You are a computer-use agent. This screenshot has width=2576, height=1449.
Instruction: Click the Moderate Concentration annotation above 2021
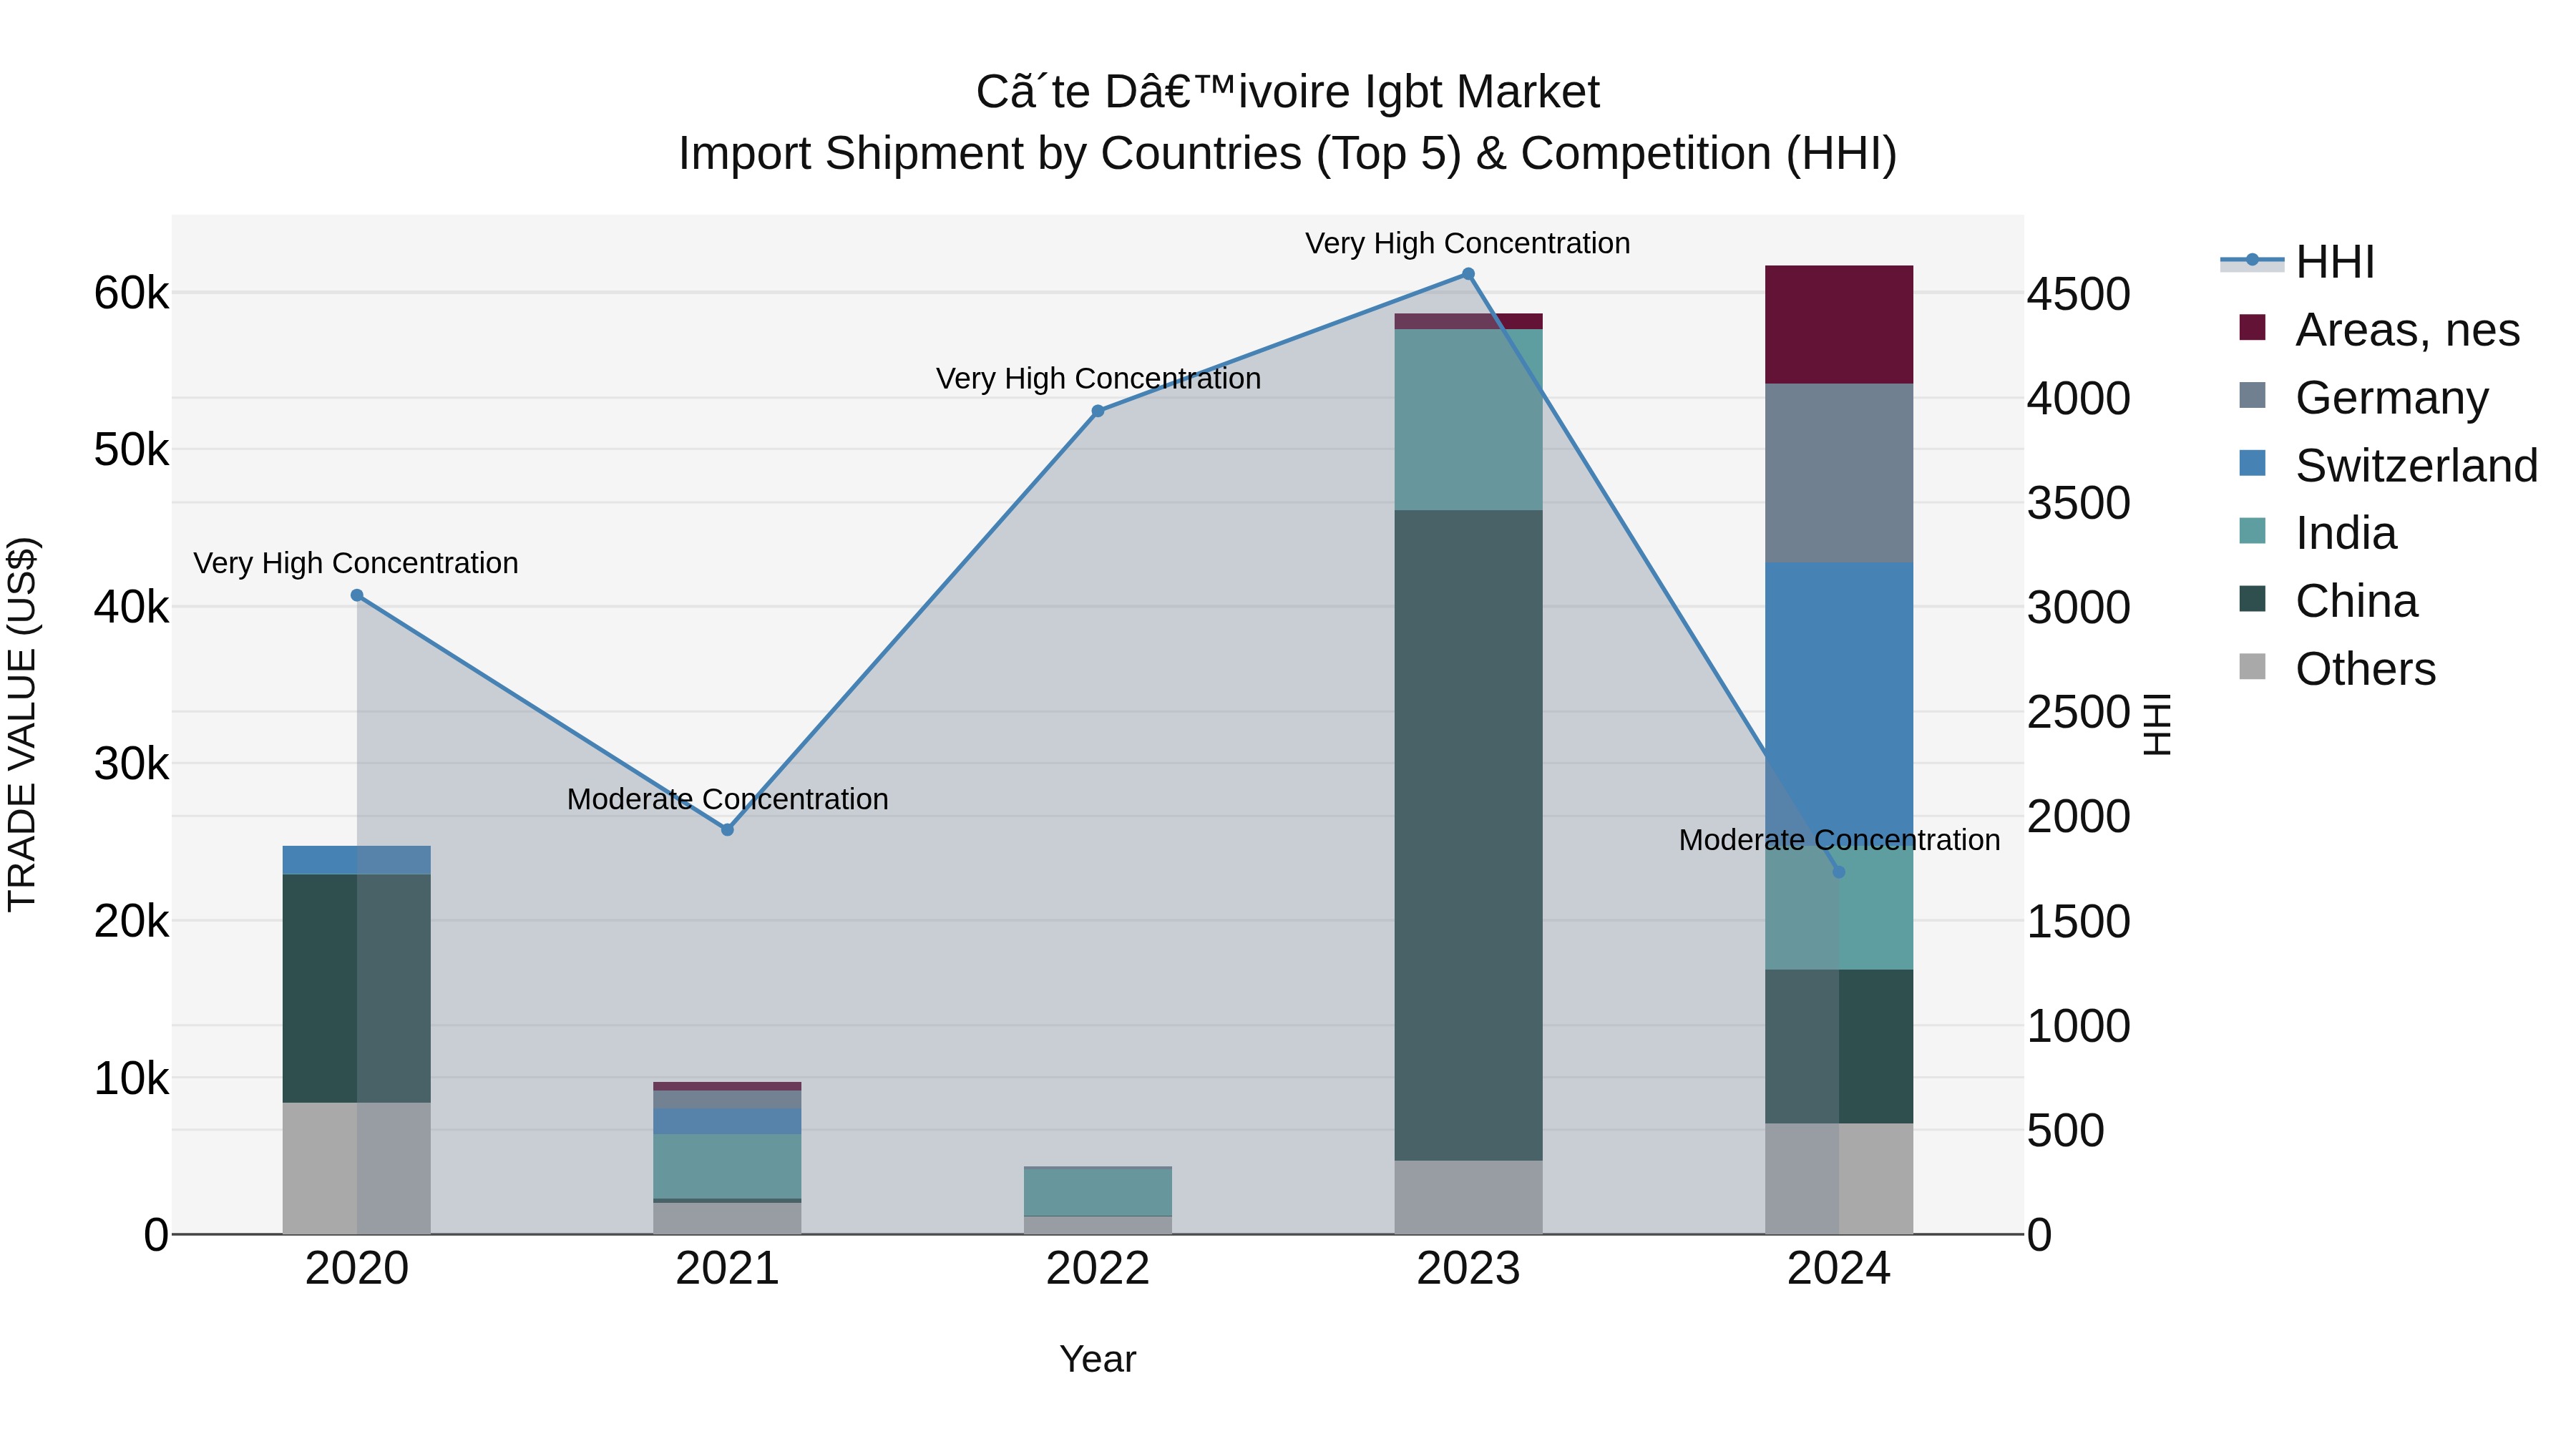(727, 799)
